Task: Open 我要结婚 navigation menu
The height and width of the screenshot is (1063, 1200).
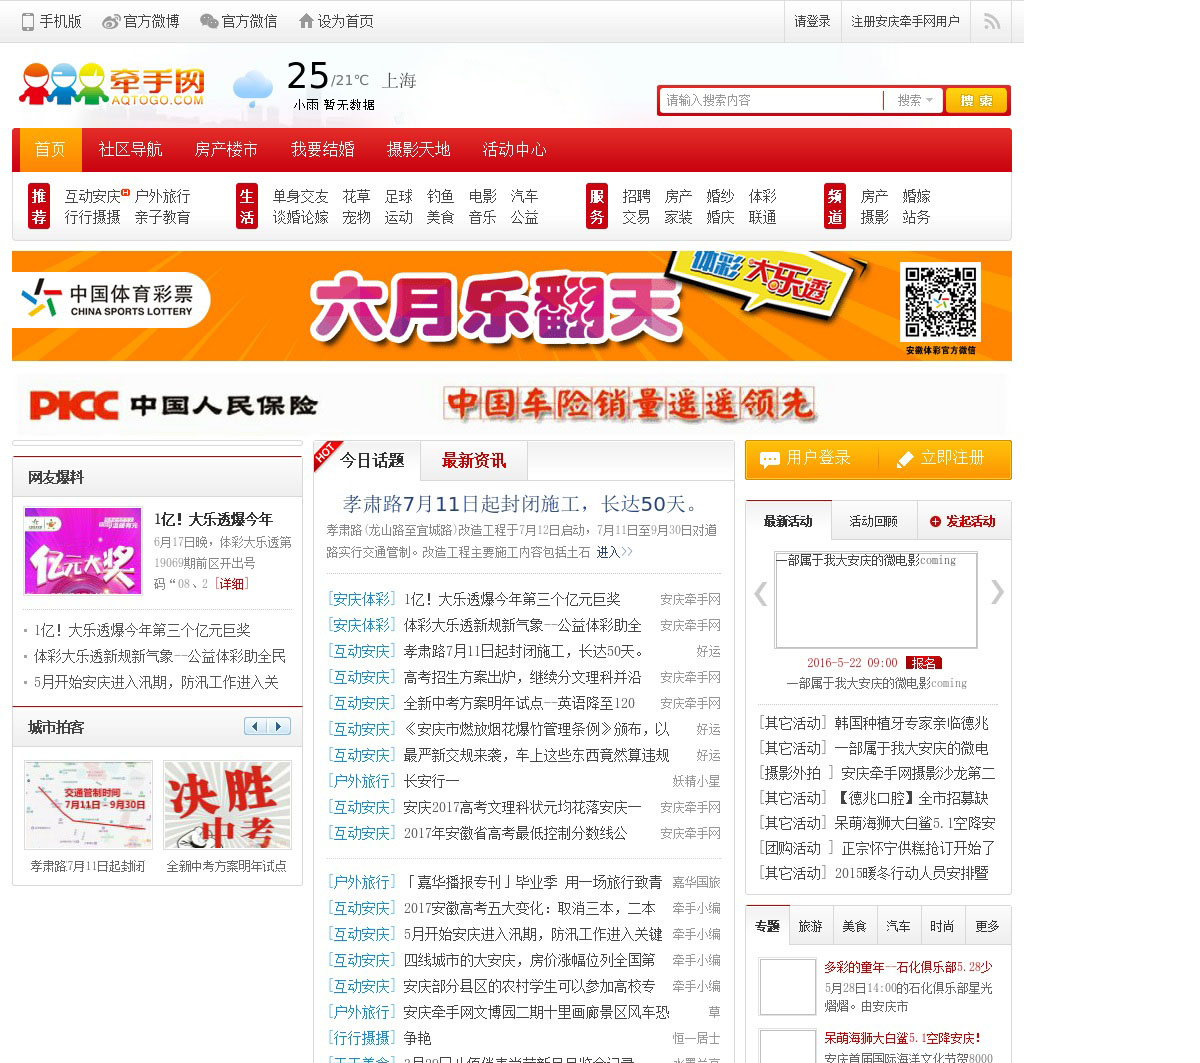Action: pos(322,150)
